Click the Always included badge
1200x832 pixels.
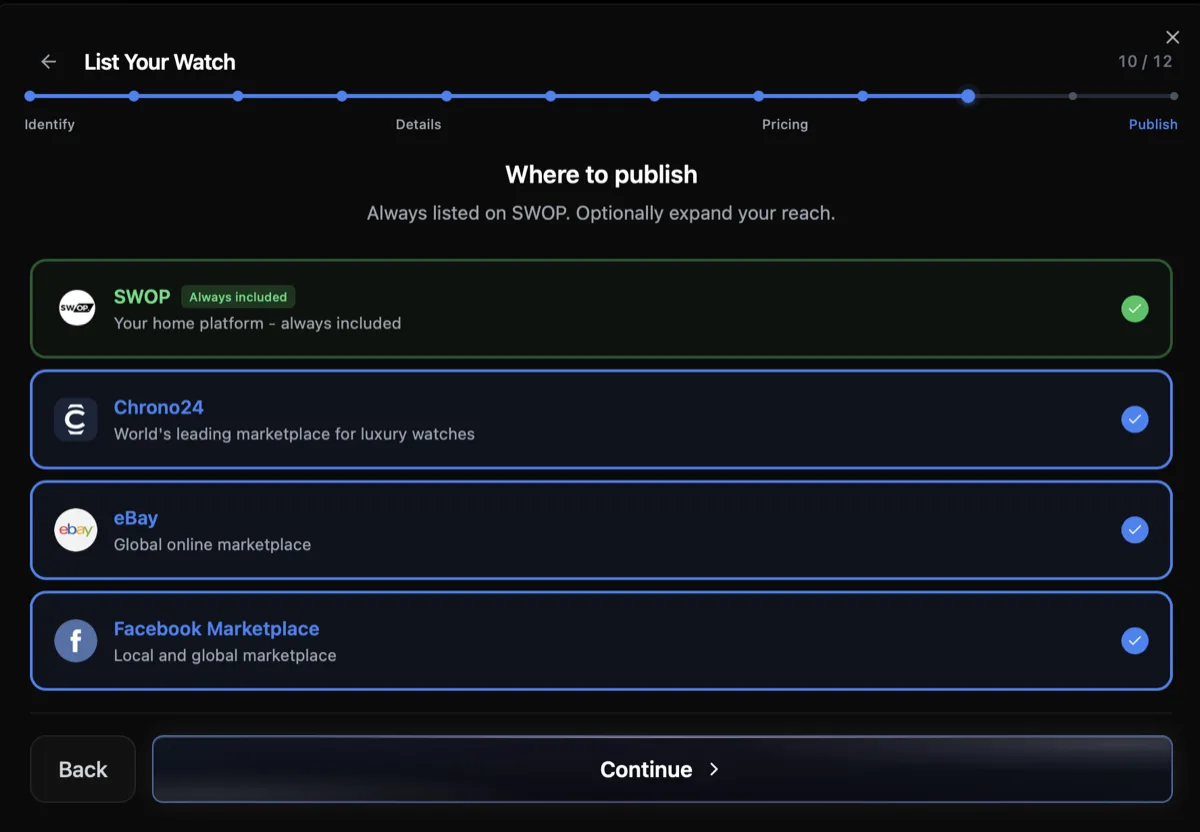click(x=238, y=297)
